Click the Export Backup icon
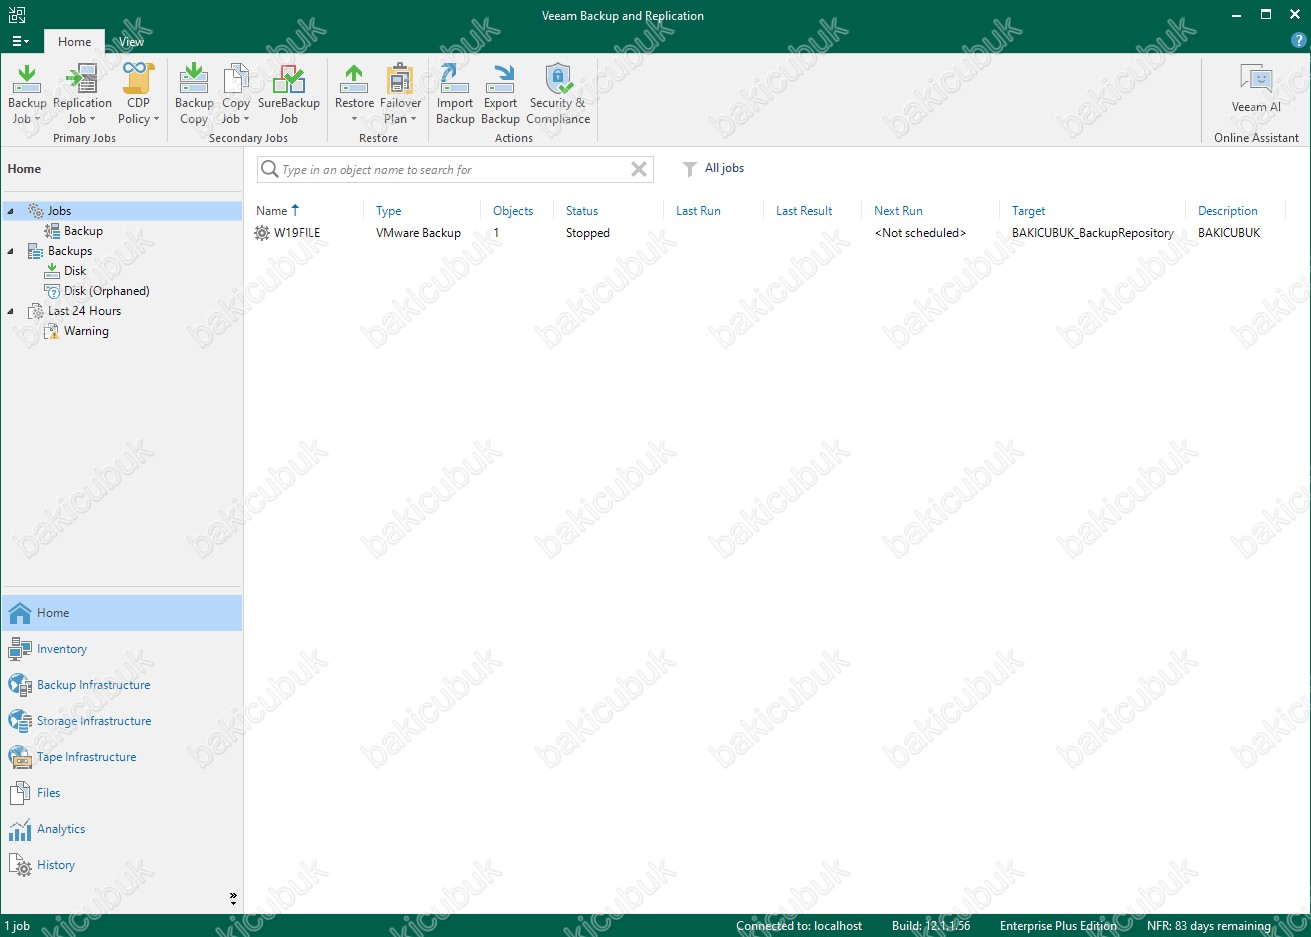Viewport: 1311px width, 937px height. (500, 94)
